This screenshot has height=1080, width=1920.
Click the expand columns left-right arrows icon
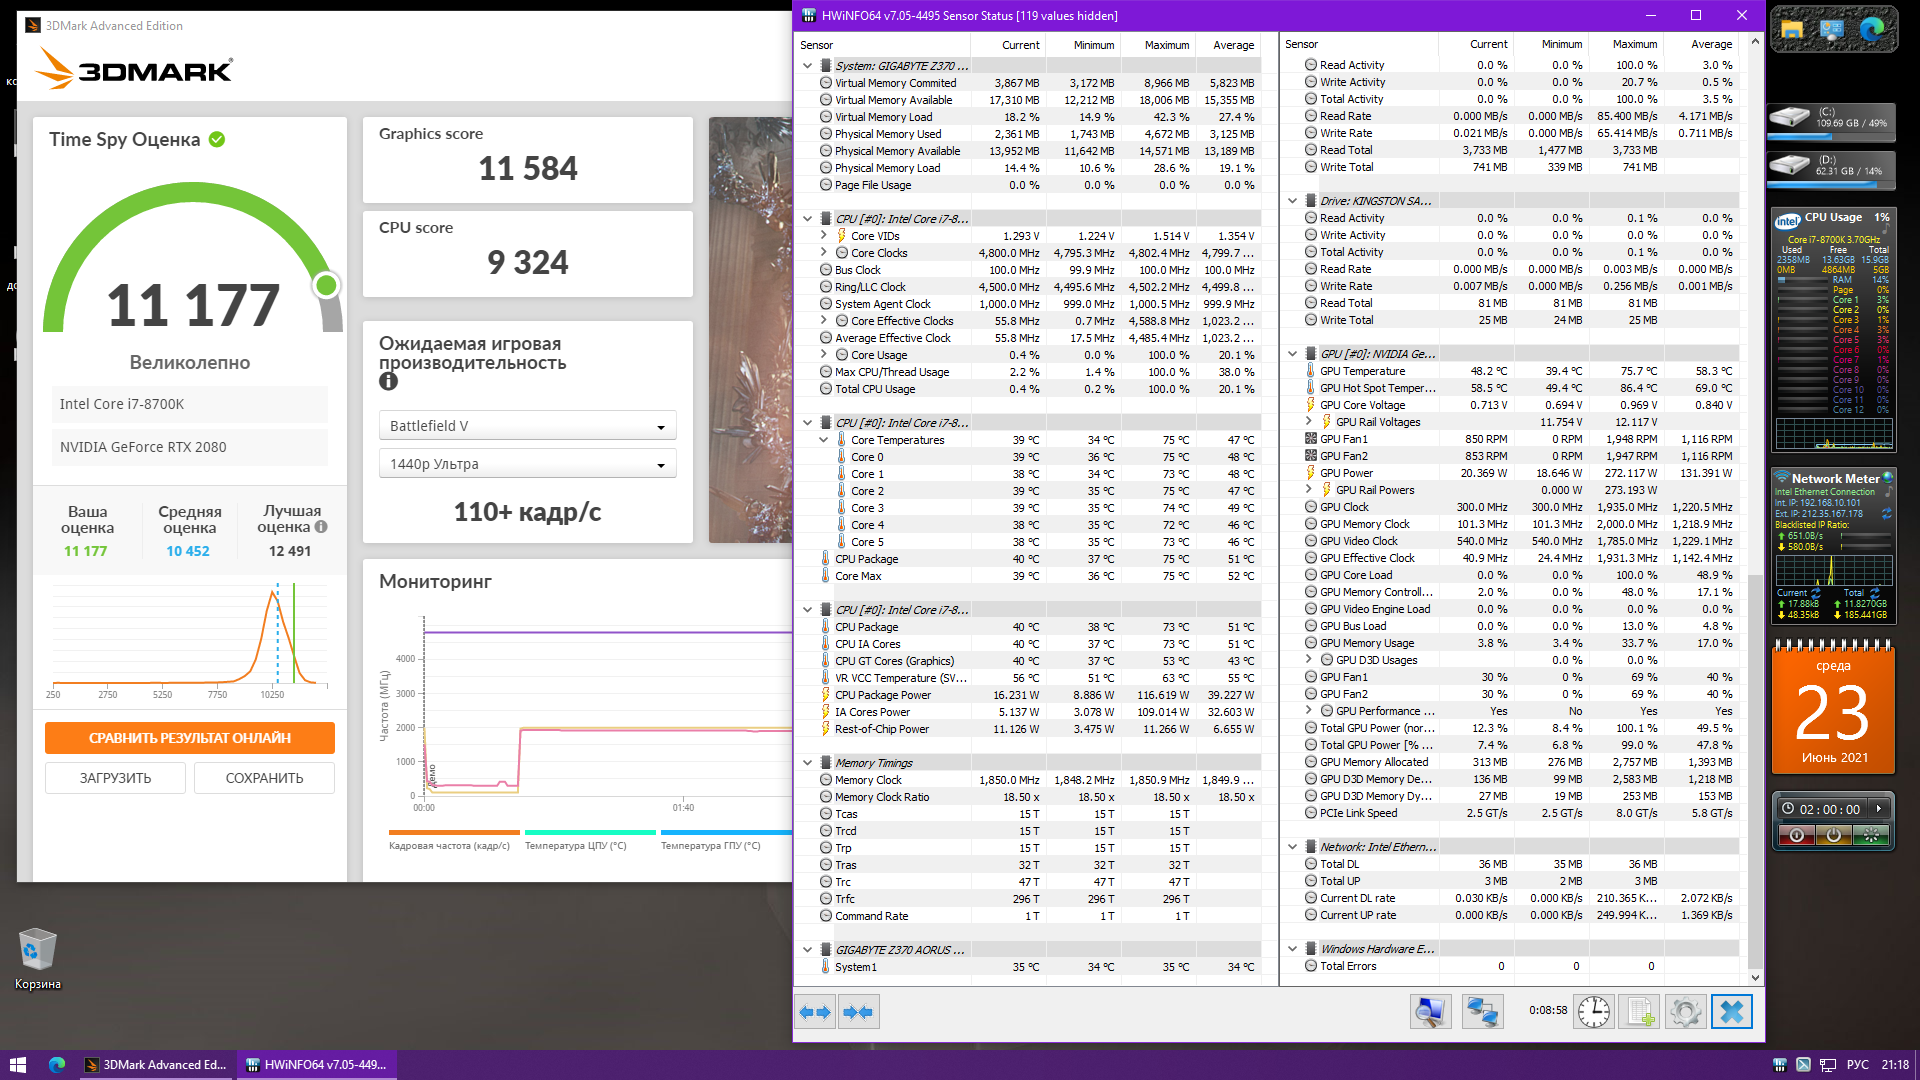[x=815, y=1012]
